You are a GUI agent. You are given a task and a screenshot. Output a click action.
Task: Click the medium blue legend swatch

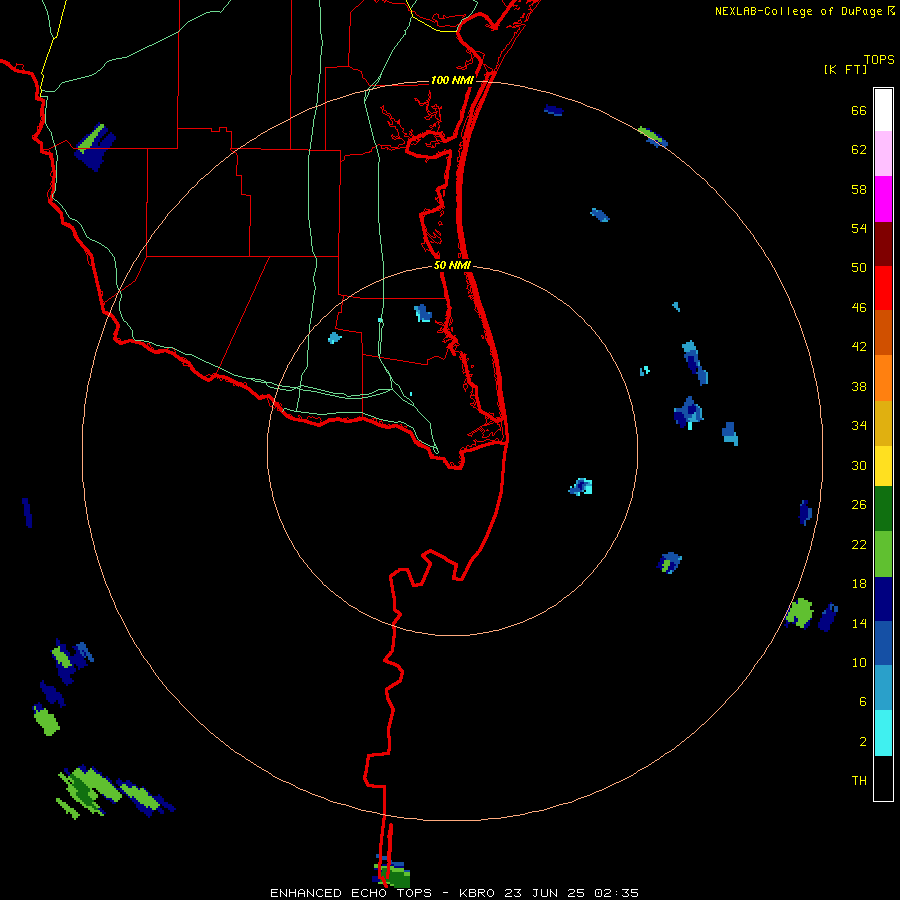point(883,643)
